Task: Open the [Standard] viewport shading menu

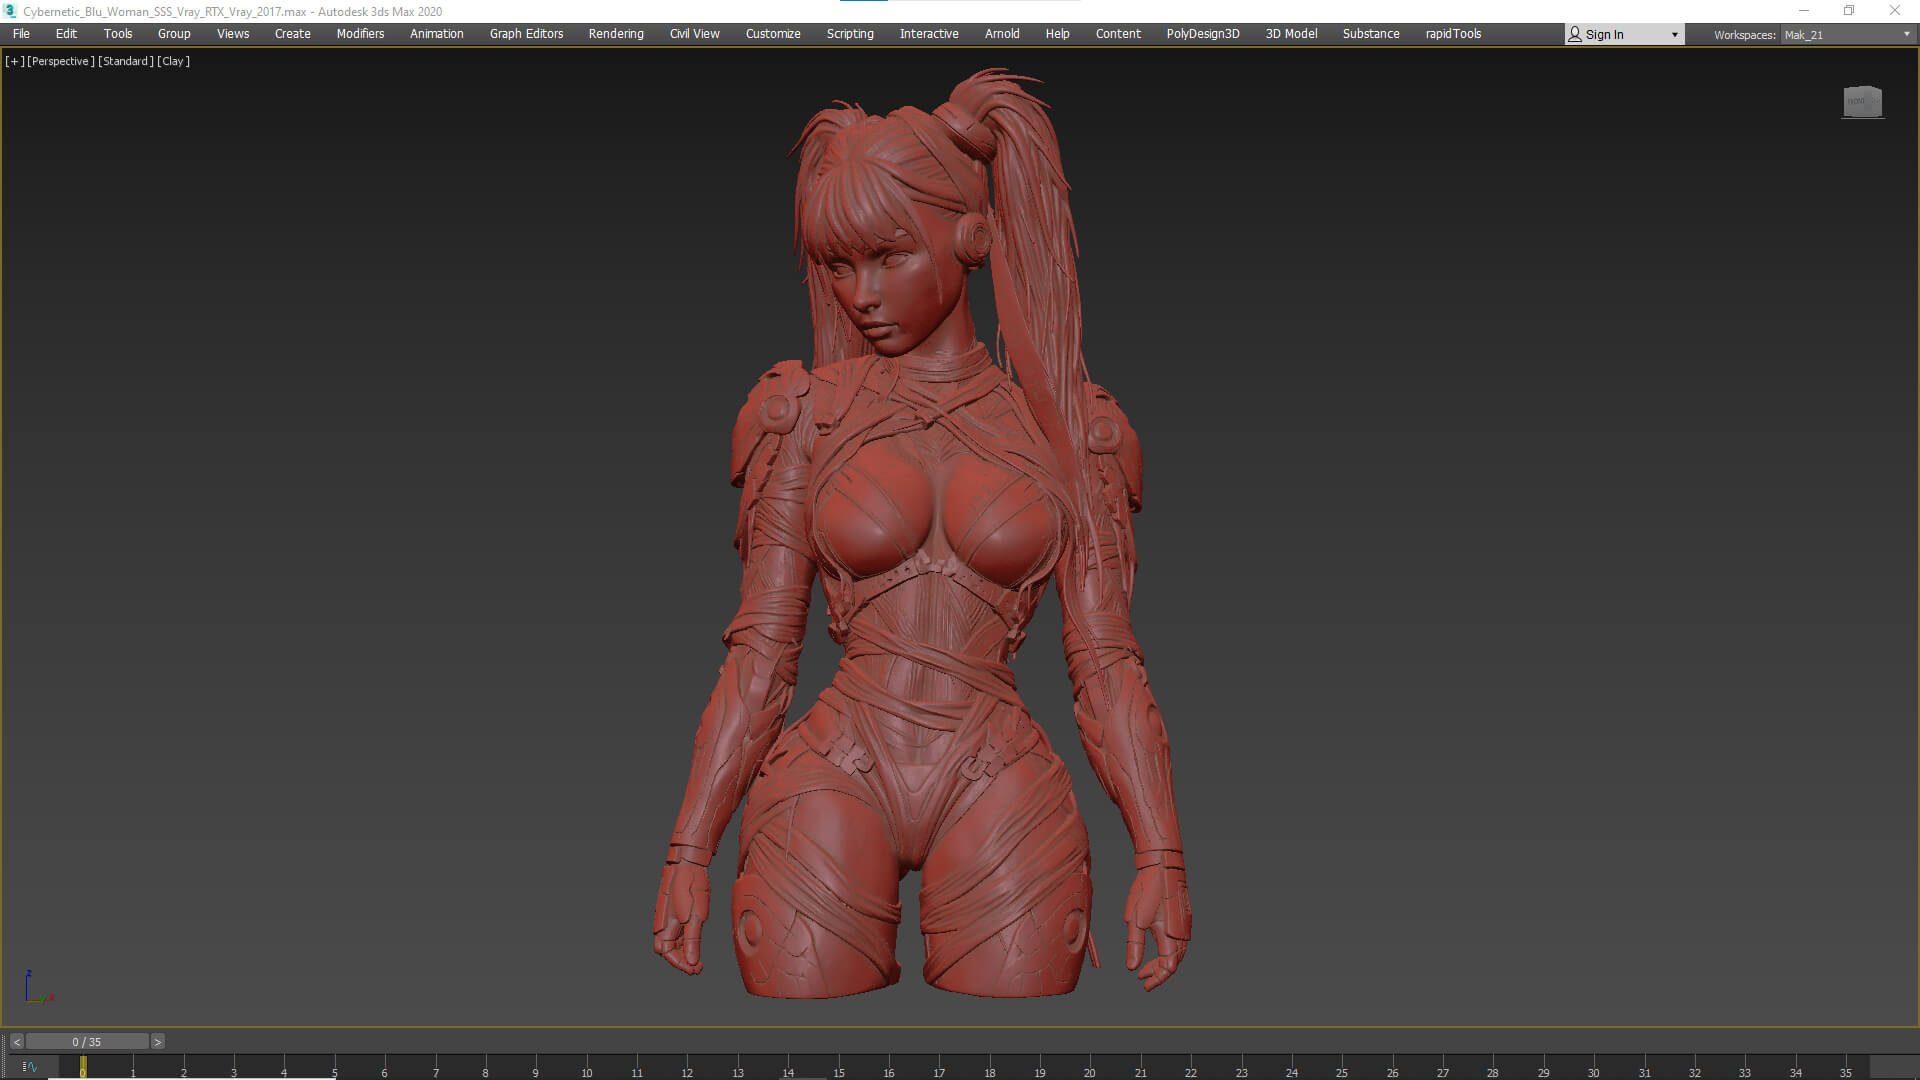Action: tap(126, 61)
